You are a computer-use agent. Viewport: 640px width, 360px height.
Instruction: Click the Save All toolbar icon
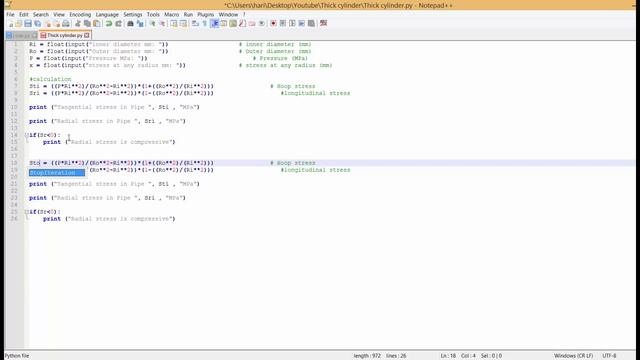click(38, 24)
